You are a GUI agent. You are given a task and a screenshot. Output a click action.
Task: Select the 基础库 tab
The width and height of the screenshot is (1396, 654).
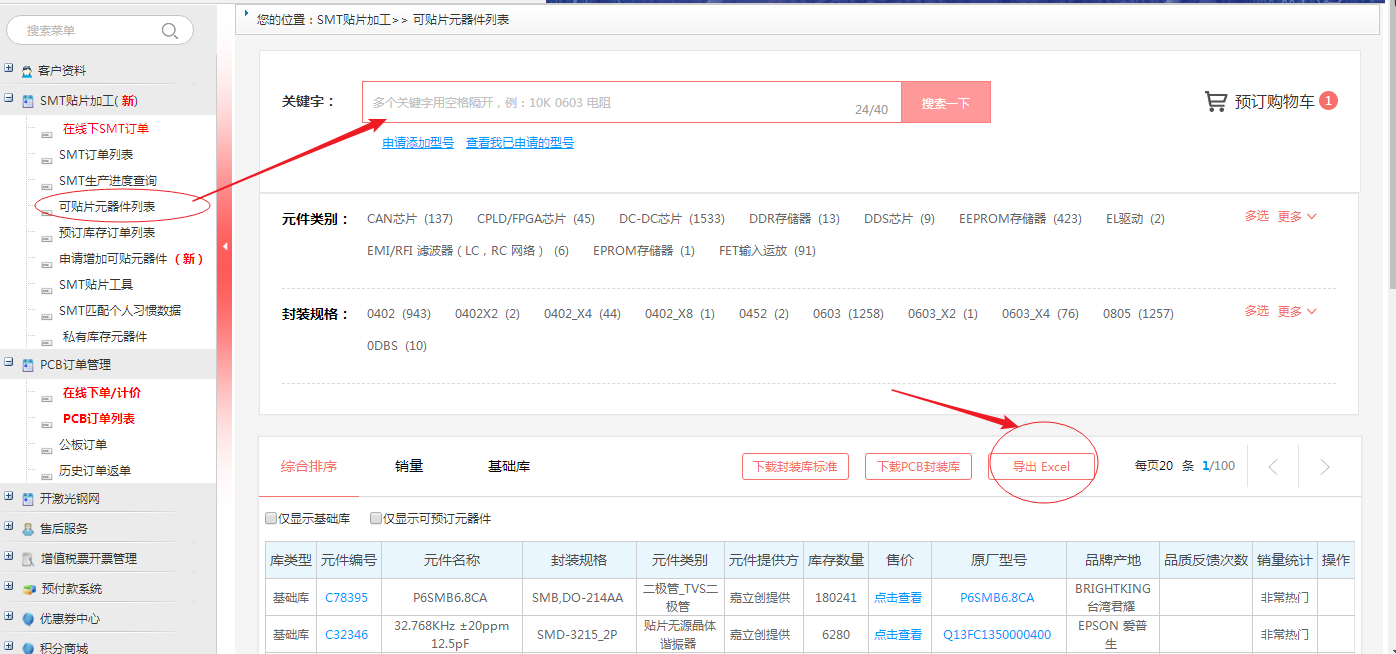pos(509,466)
